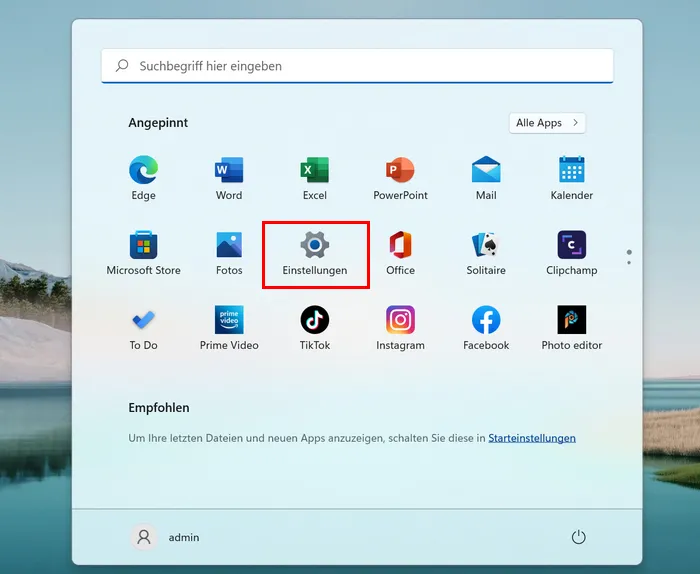Open the Fotos app

[229, 253]
